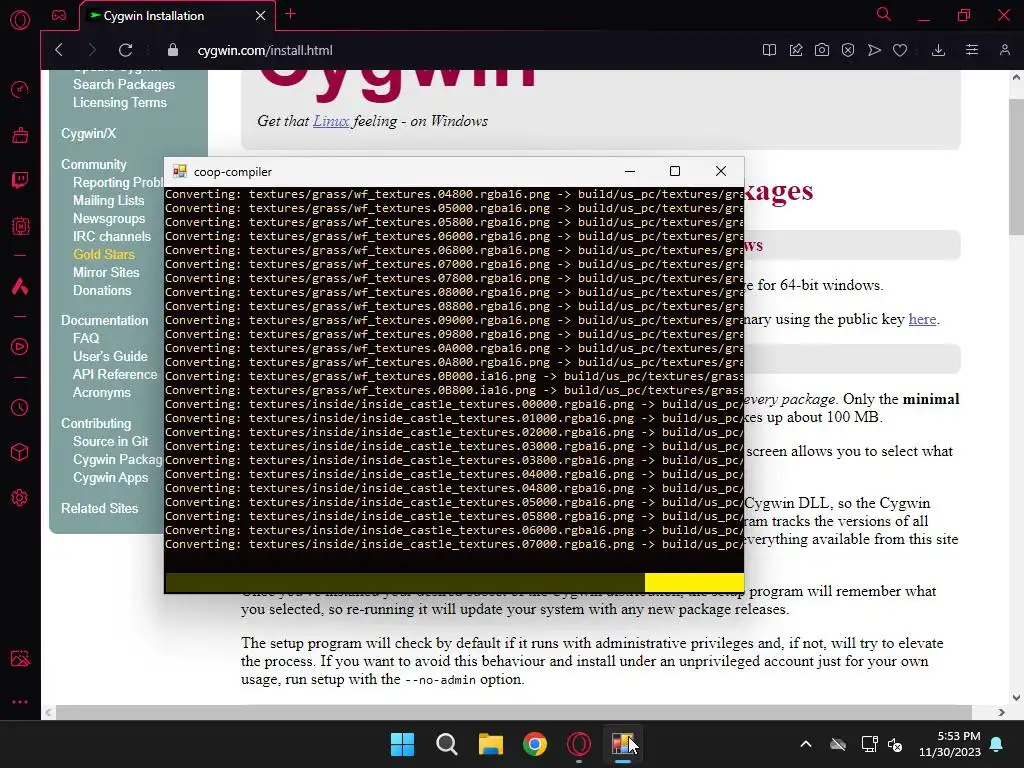Viewport: 1024px width, 768px height.
Task: Open Mirror Sites link
Action: click(106, 272)
